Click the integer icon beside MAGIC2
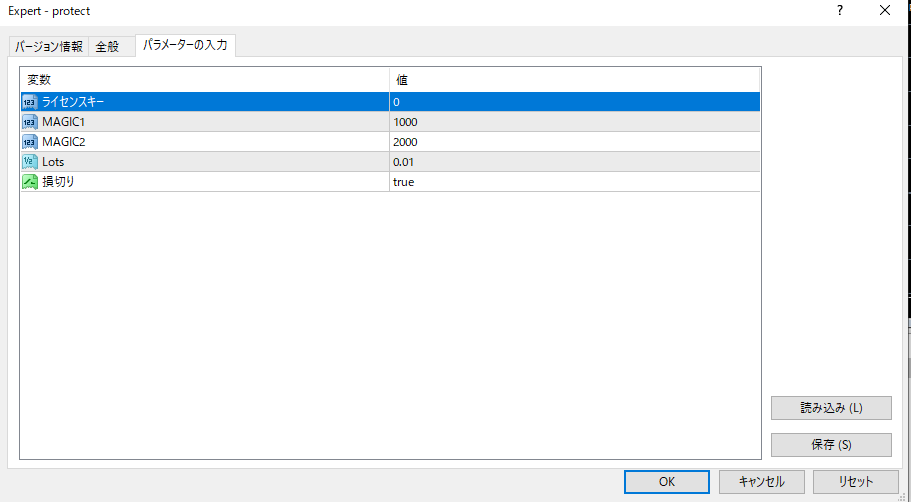 [x=30, y=142]
